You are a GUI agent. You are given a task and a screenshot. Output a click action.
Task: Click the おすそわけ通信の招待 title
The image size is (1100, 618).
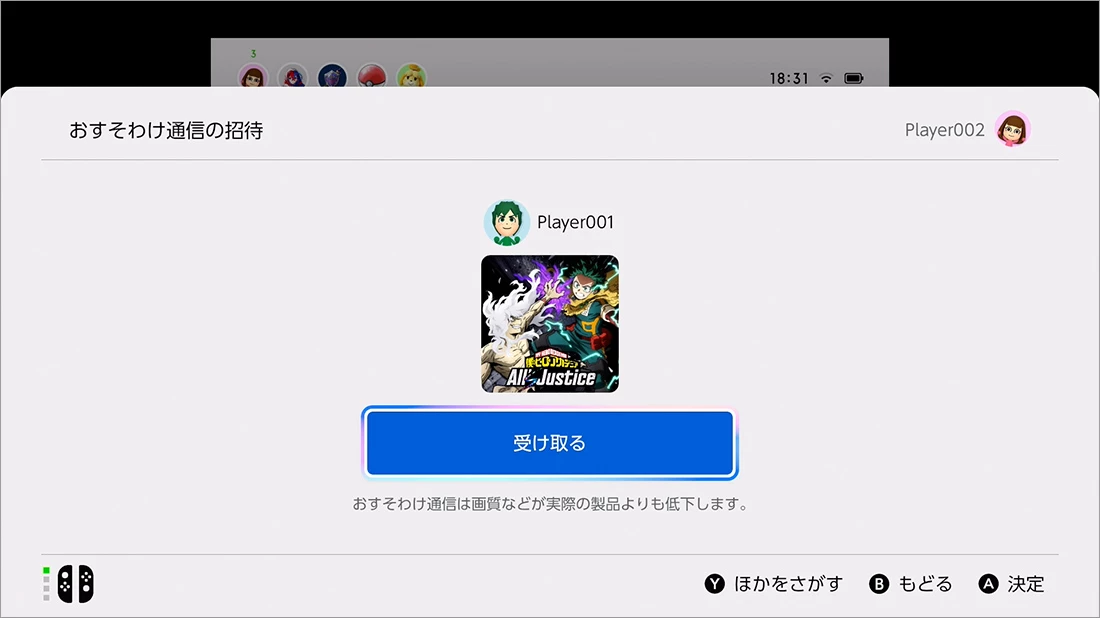pyautogui.click(x=166, y=130)
